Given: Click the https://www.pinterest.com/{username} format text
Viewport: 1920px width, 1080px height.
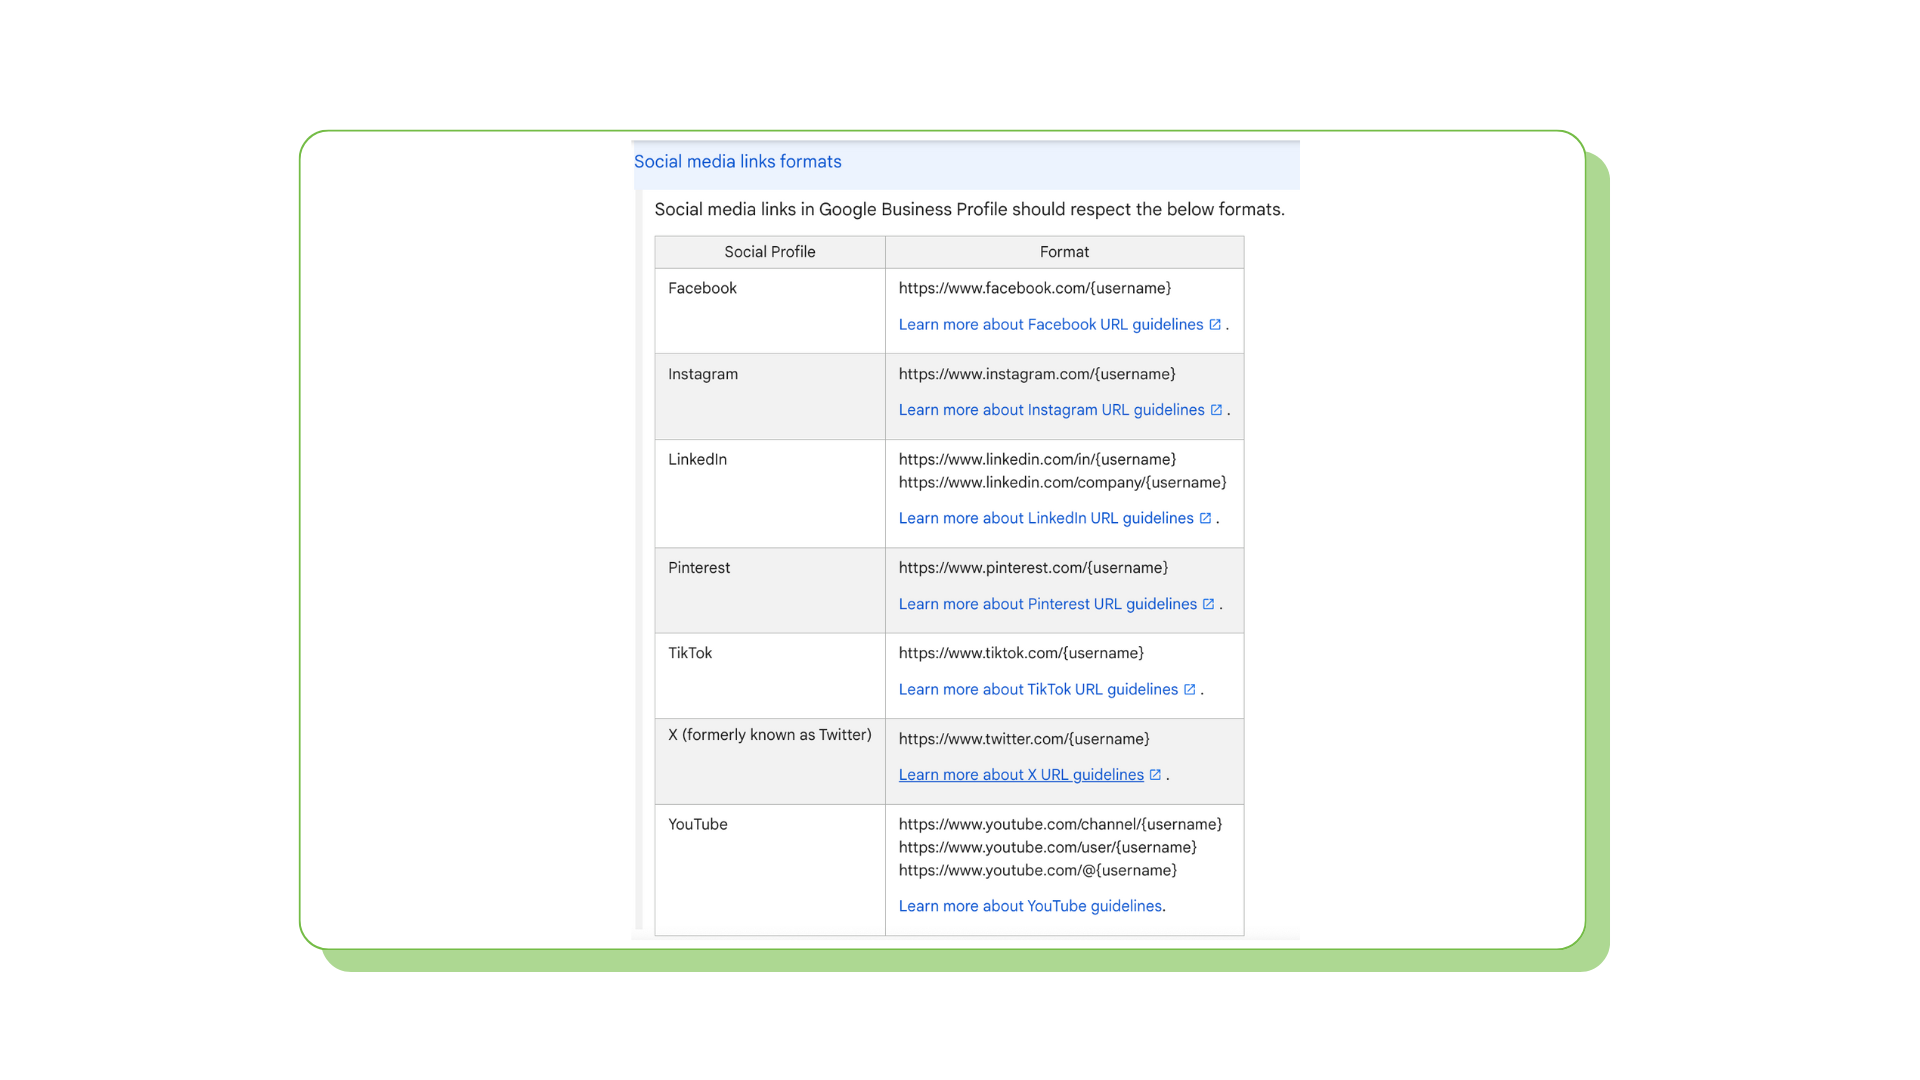Looking at the screenshot, I should coord(1033,568).
